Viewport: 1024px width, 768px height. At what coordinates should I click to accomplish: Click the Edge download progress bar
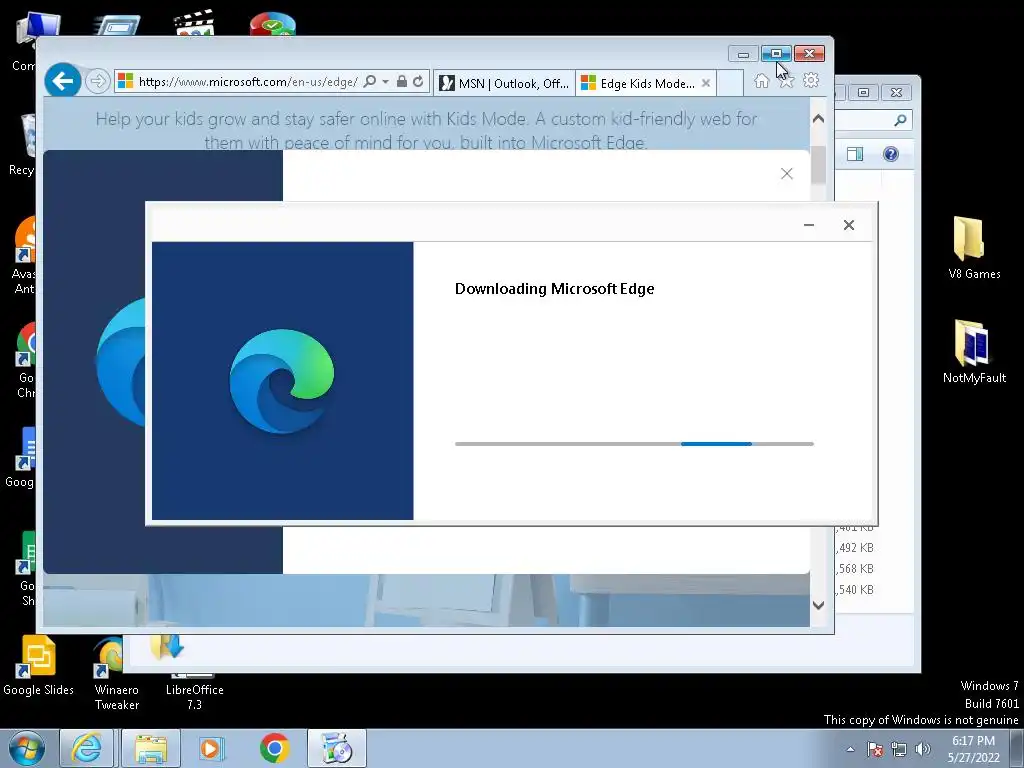634,443
